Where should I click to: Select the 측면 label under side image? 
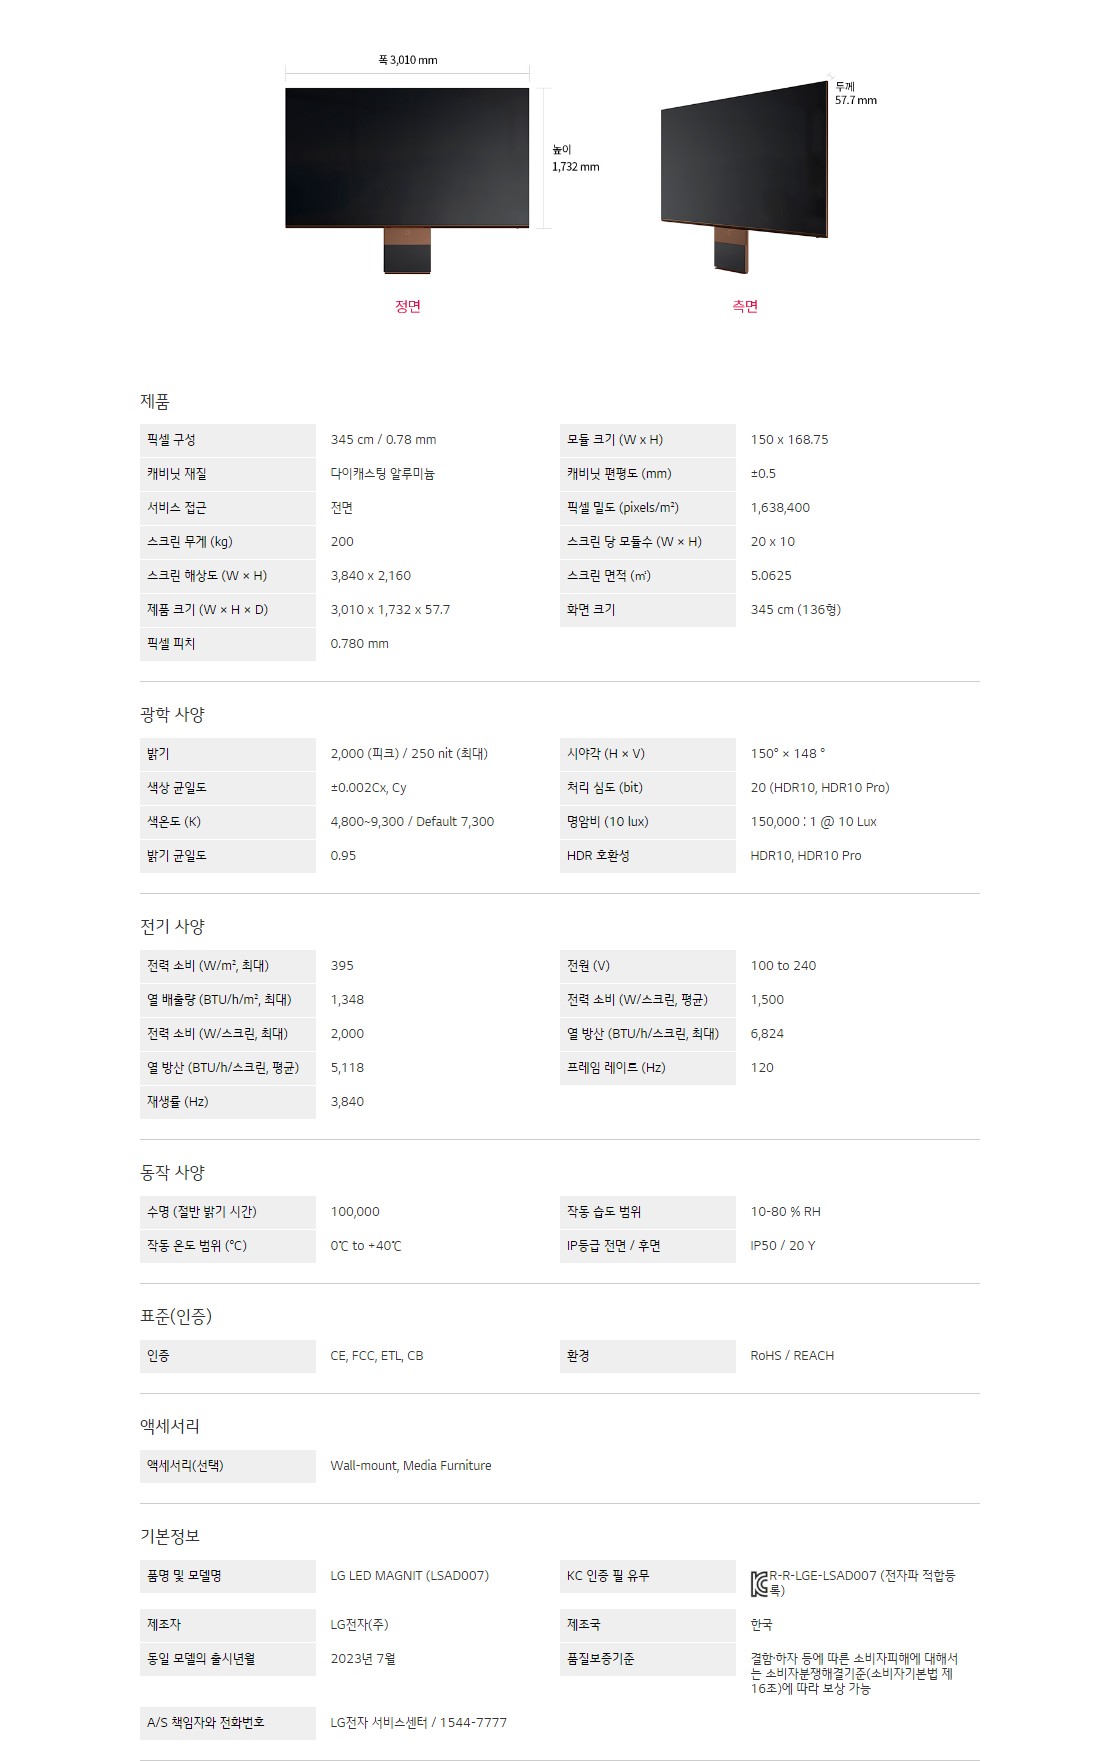click(745, 306)
